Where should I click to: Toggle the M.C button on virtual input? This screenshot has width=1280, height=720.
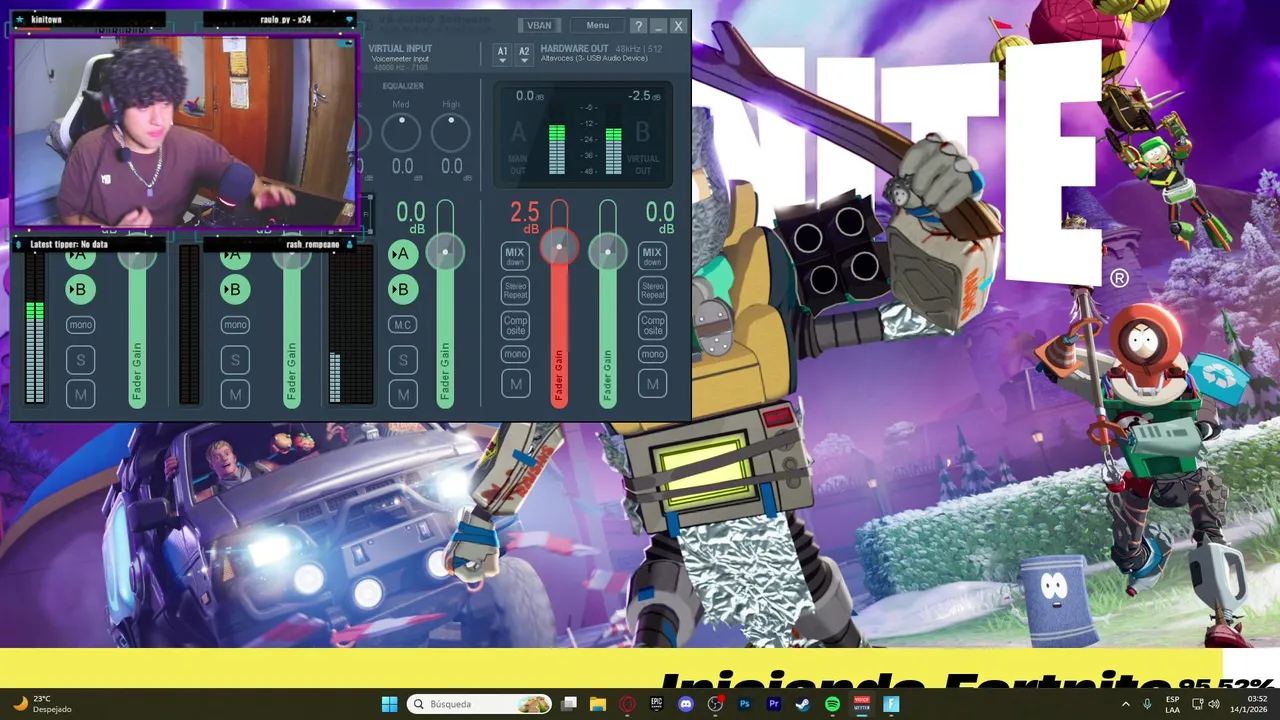403,325
